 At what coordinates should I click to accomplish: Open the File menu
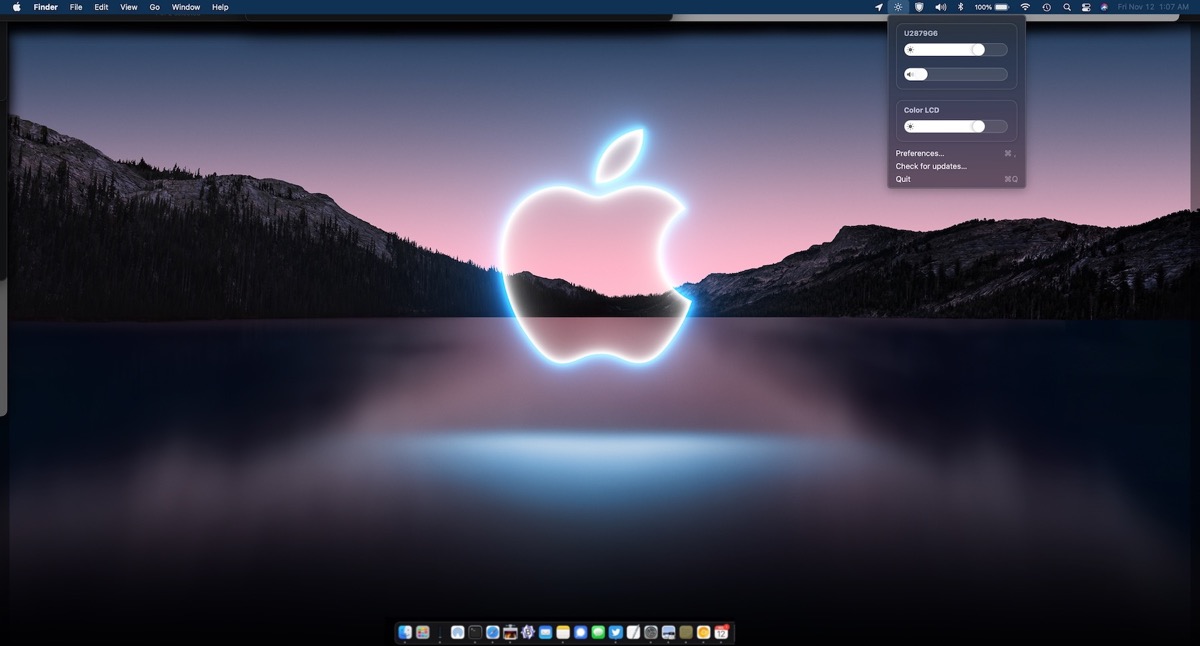tap(76, 7)
